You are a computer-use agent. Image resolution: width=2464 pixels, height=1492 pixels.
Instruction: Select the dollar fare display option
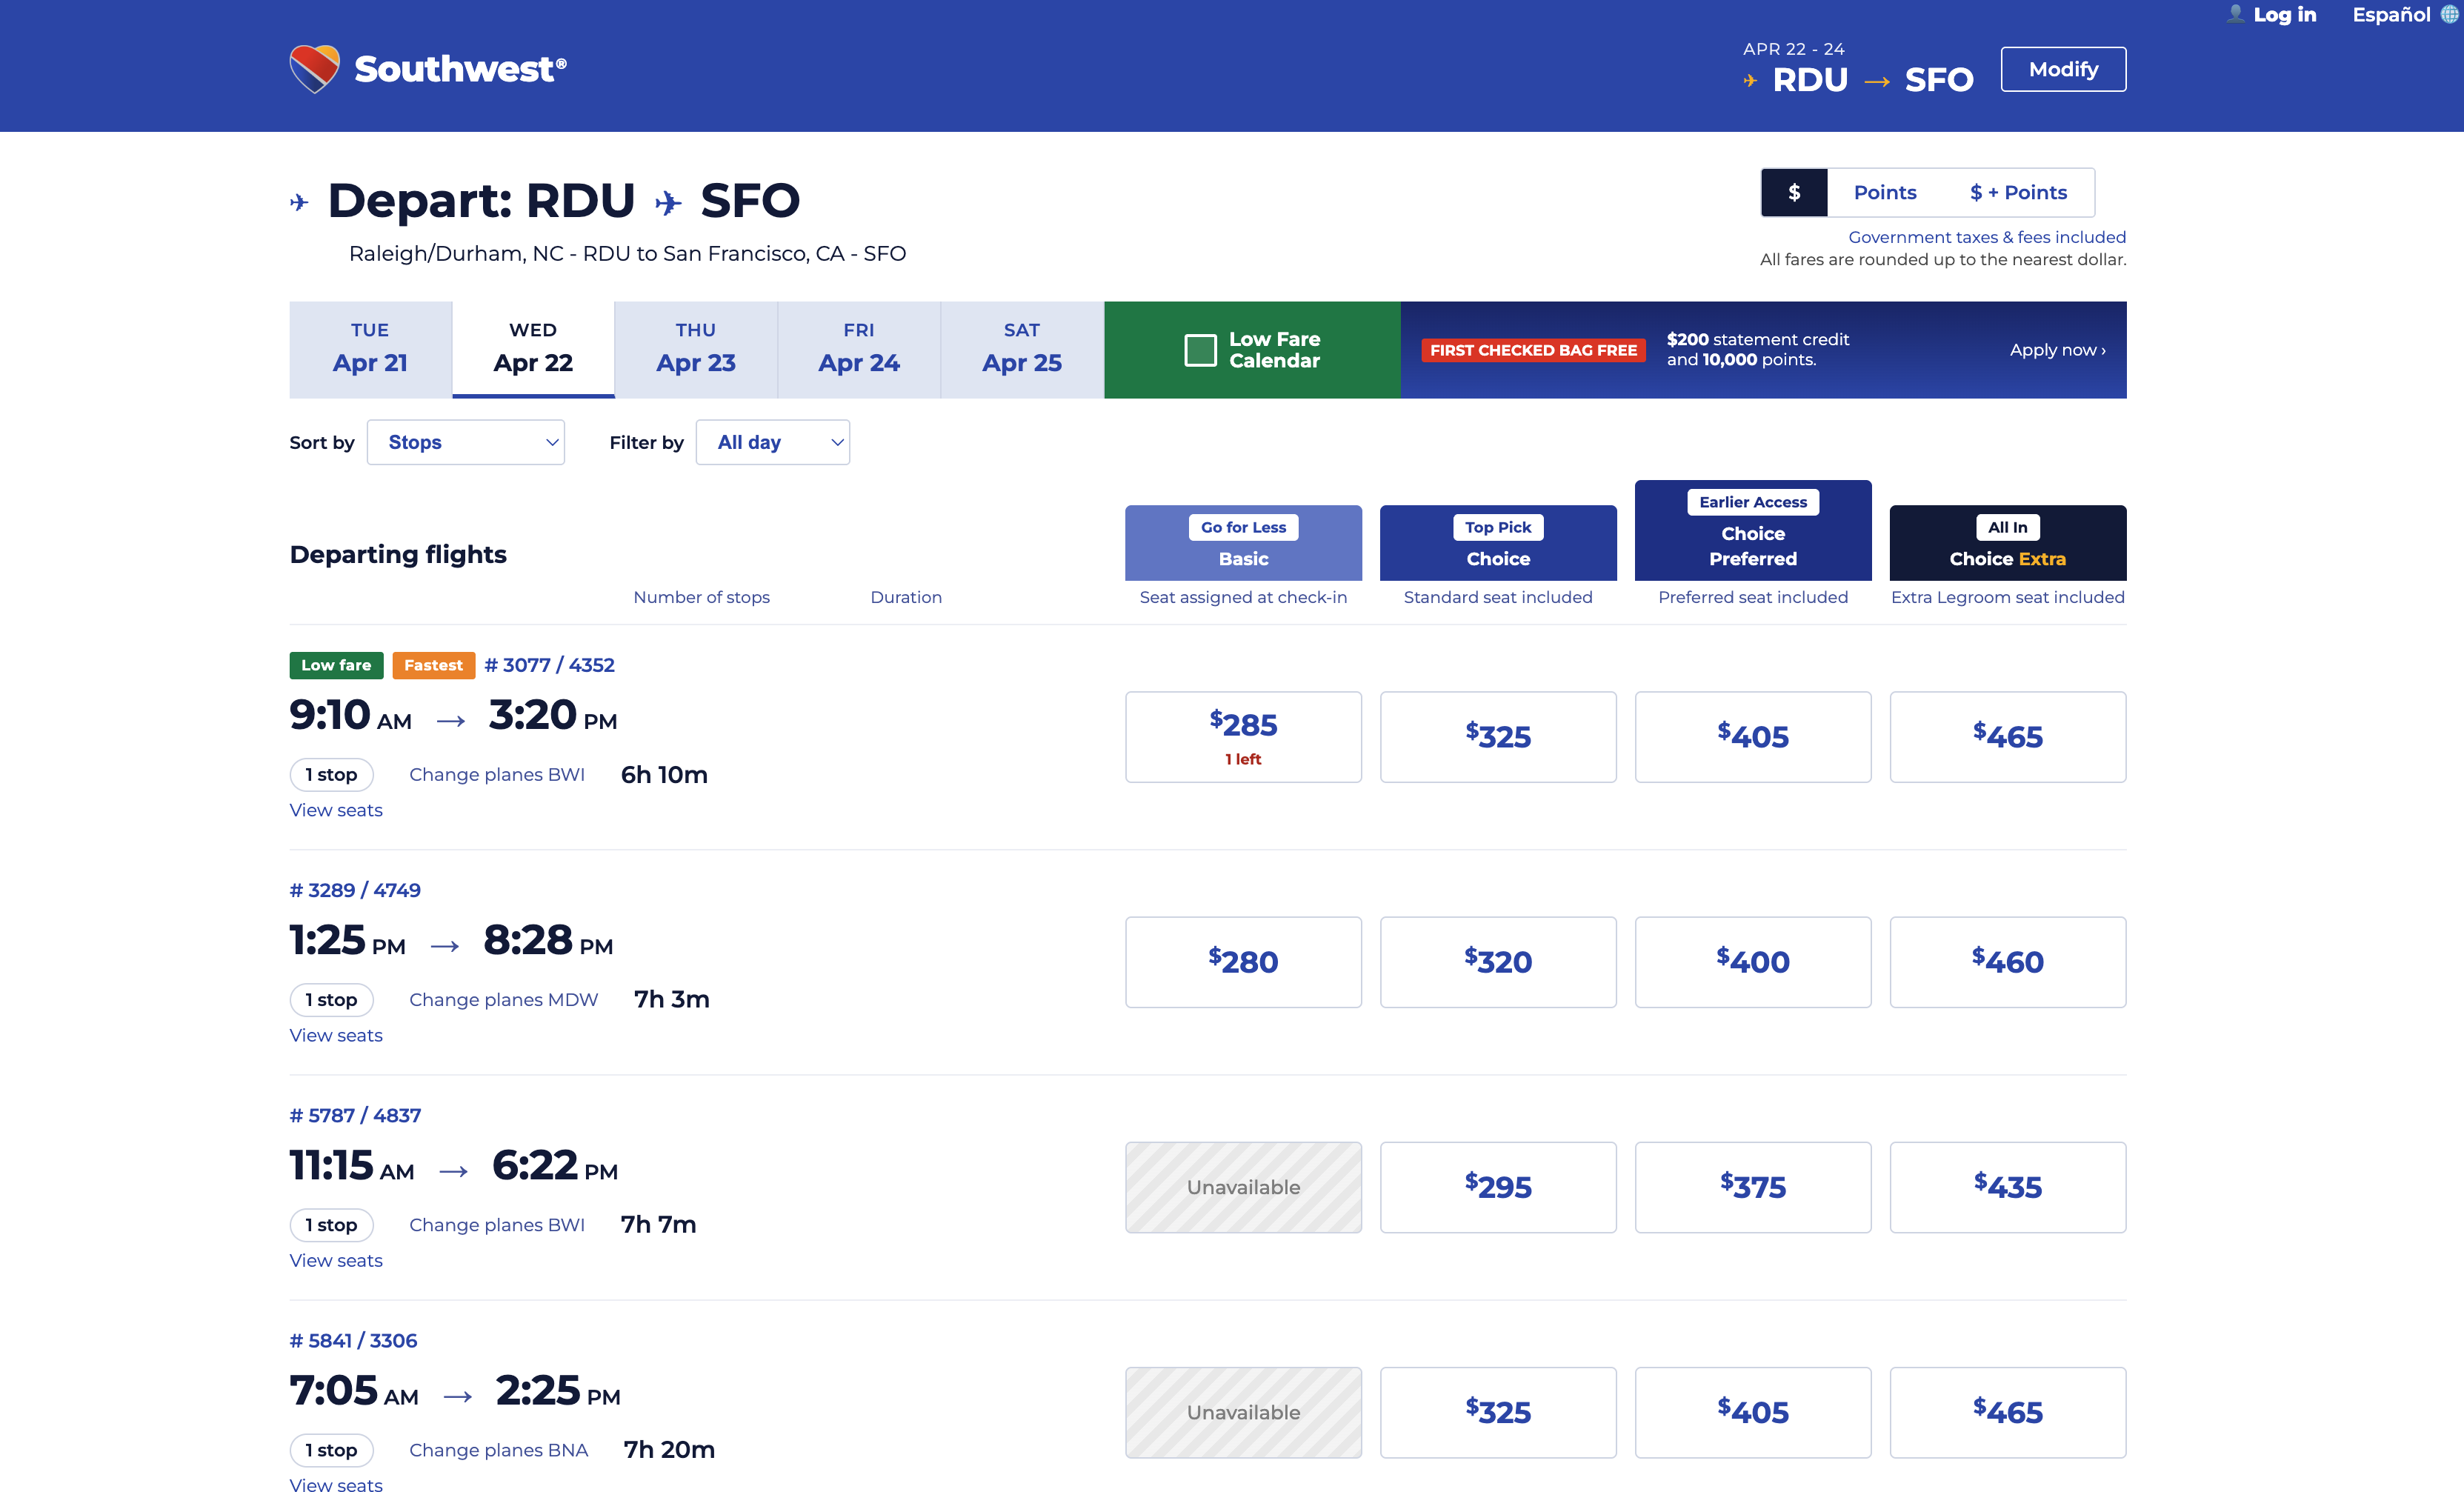[1794, 192]
